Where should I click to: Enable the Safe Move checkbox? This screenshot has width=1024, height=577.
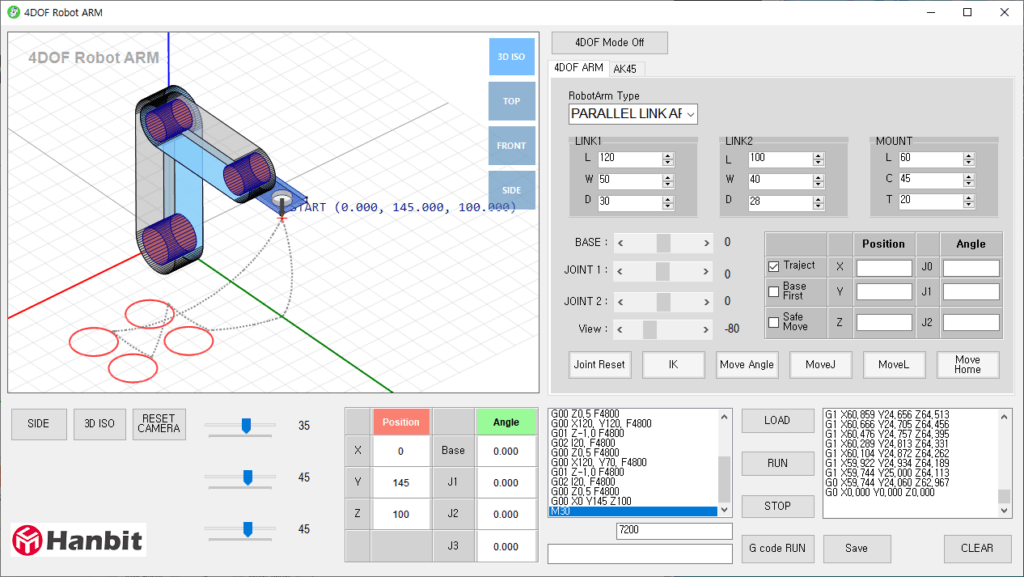[773, 322]
